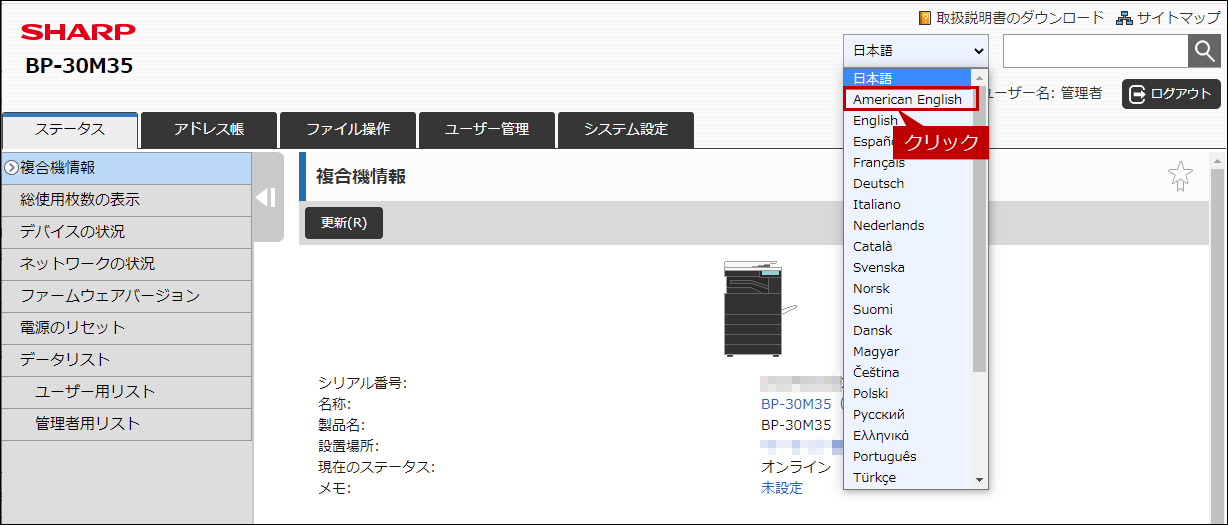Click the BP-30M35 name link
Viewport: 1228px width, 525px height.
(x=796, y=404)
